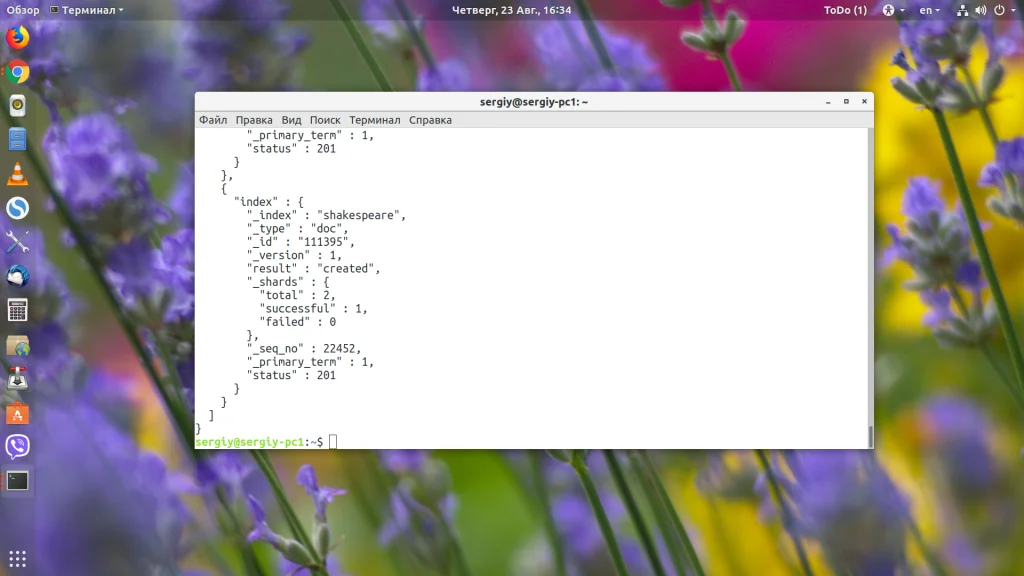Open the ToDo (1) indicator

click(845, 10)
